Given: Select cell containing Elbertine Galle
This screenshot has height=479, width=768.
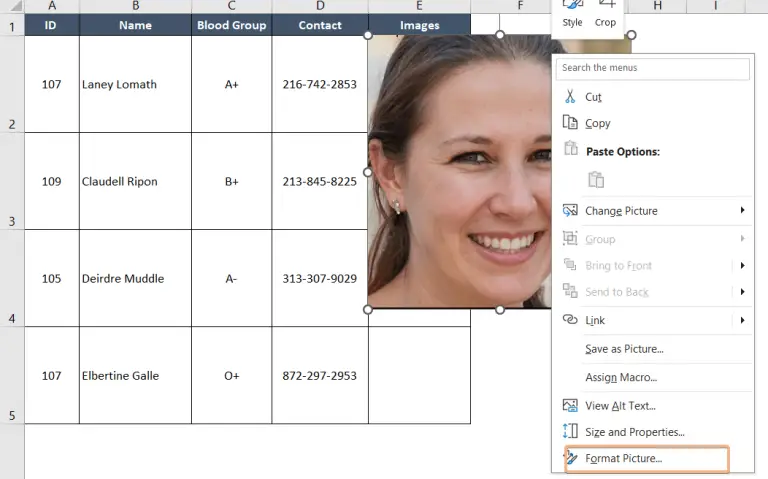Looking at the screenshot, I should [x=135, y=376].
